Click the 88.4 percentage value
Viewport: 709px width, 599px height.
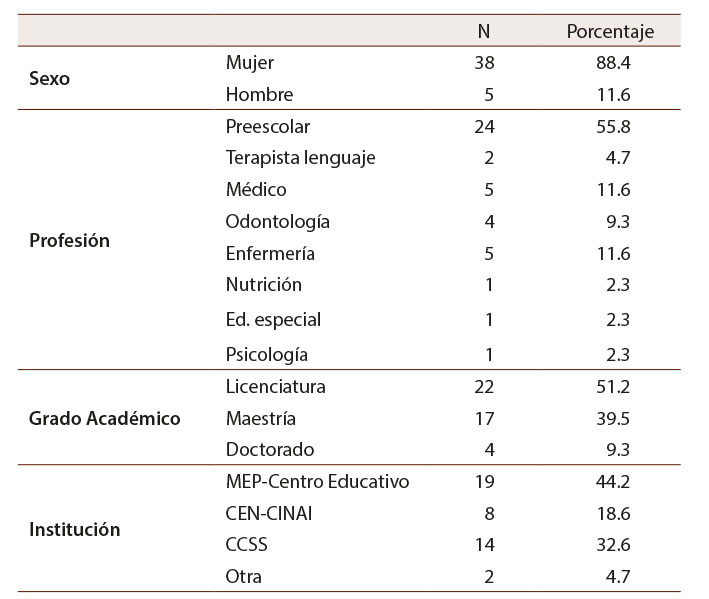tap(611, 63)
